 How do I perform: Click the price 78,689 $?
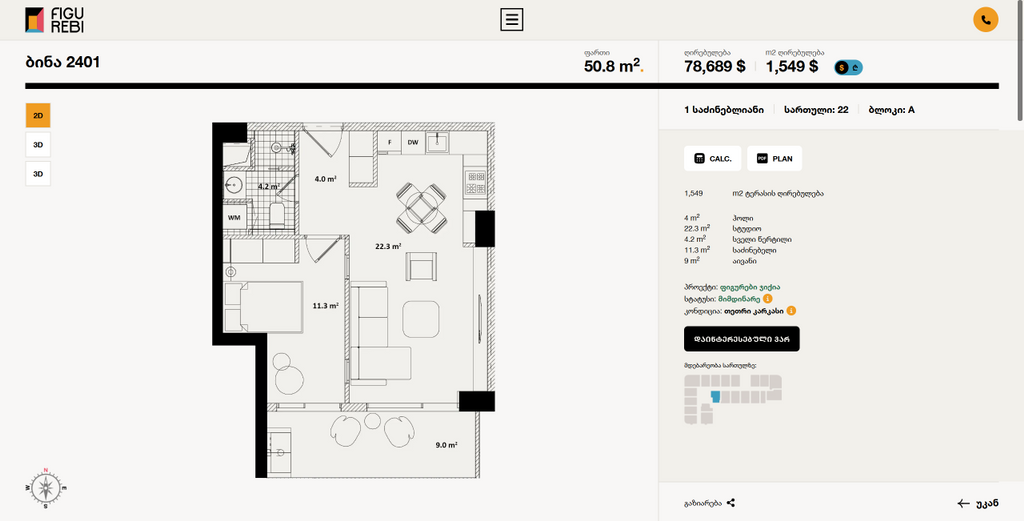coord(714,66)
